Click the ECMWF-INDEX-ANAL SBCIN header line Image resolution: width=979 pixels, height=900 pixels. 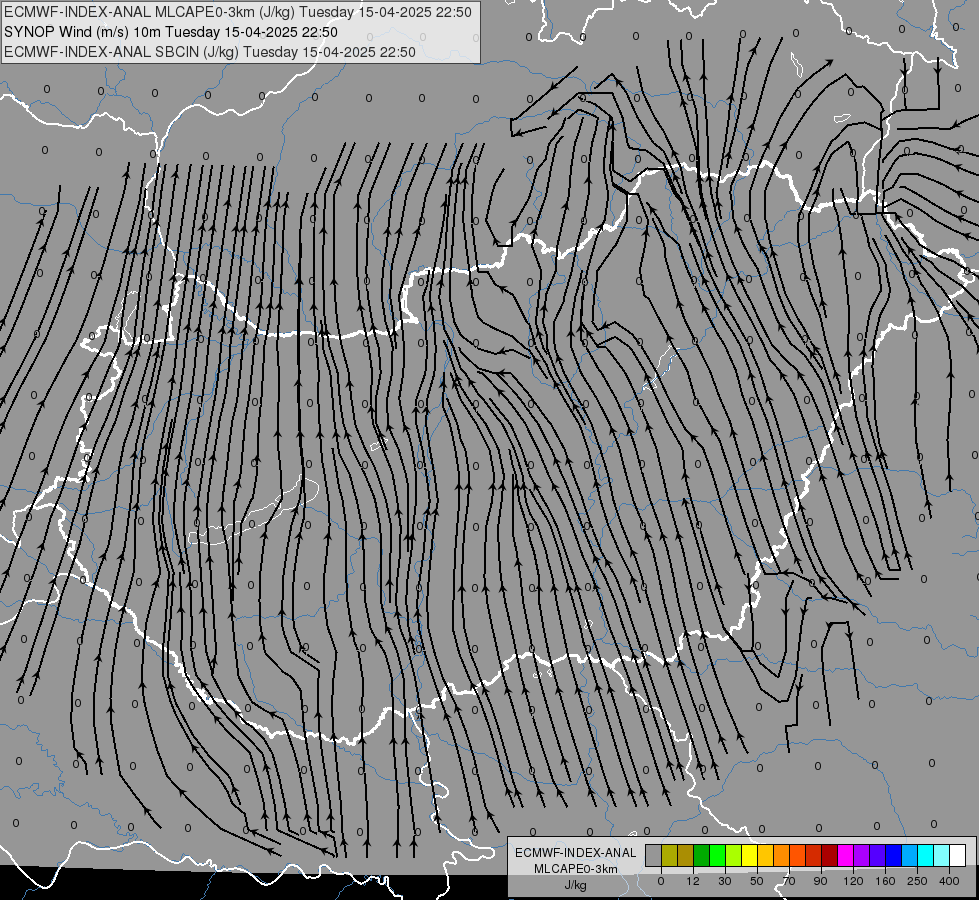click(x=209, y=52)
